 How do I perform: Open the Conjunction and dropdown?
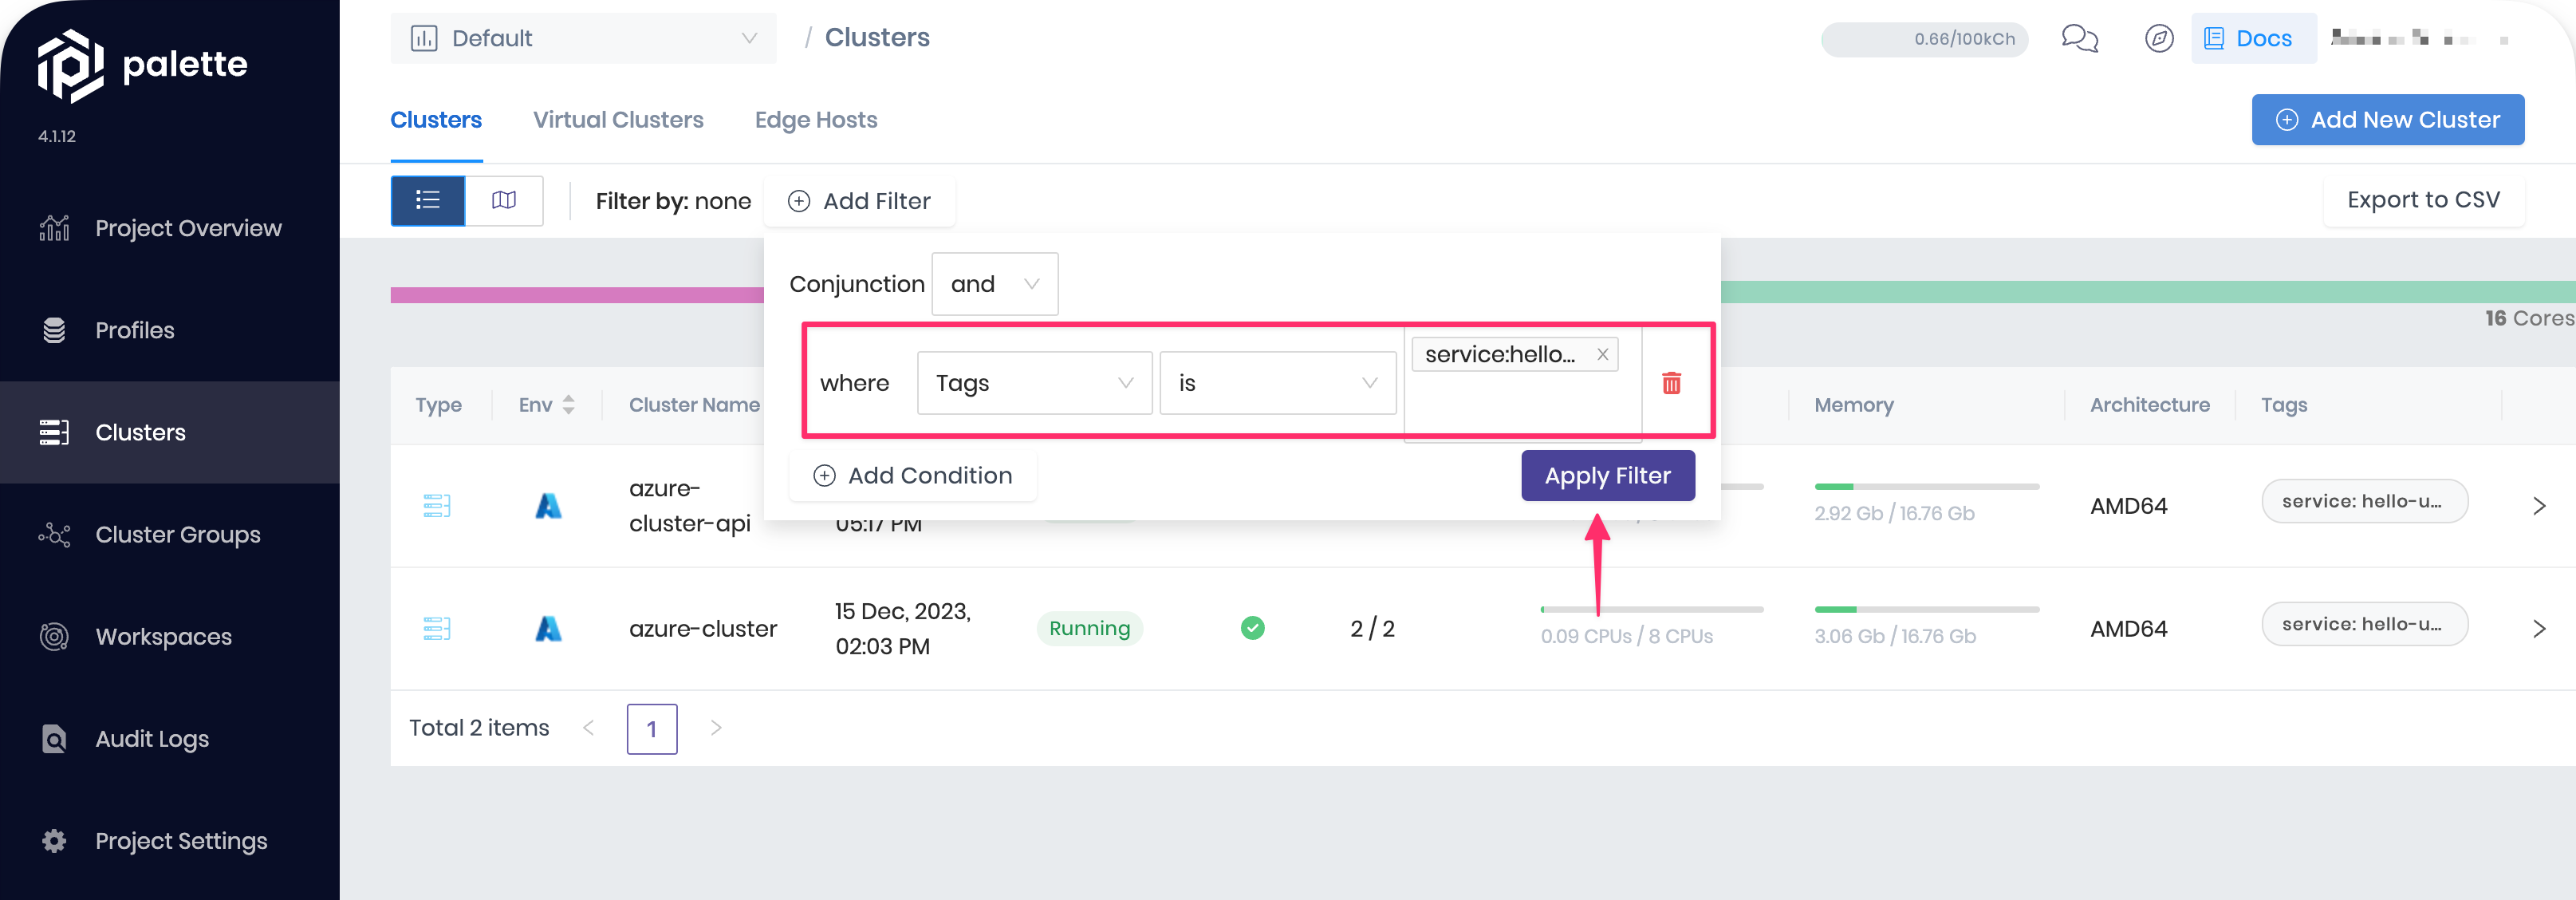994,284
